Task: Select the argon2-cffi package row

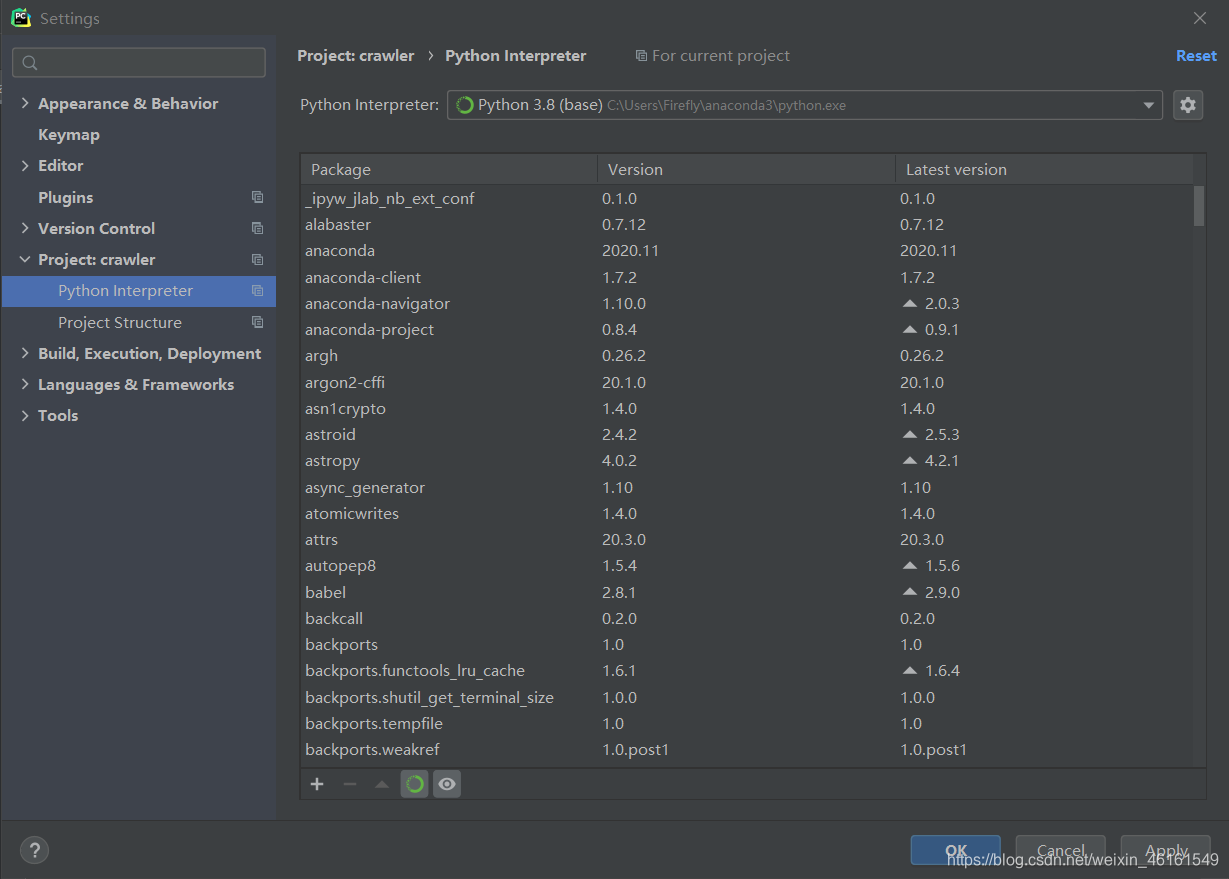Action: click(x=747, y=382)
